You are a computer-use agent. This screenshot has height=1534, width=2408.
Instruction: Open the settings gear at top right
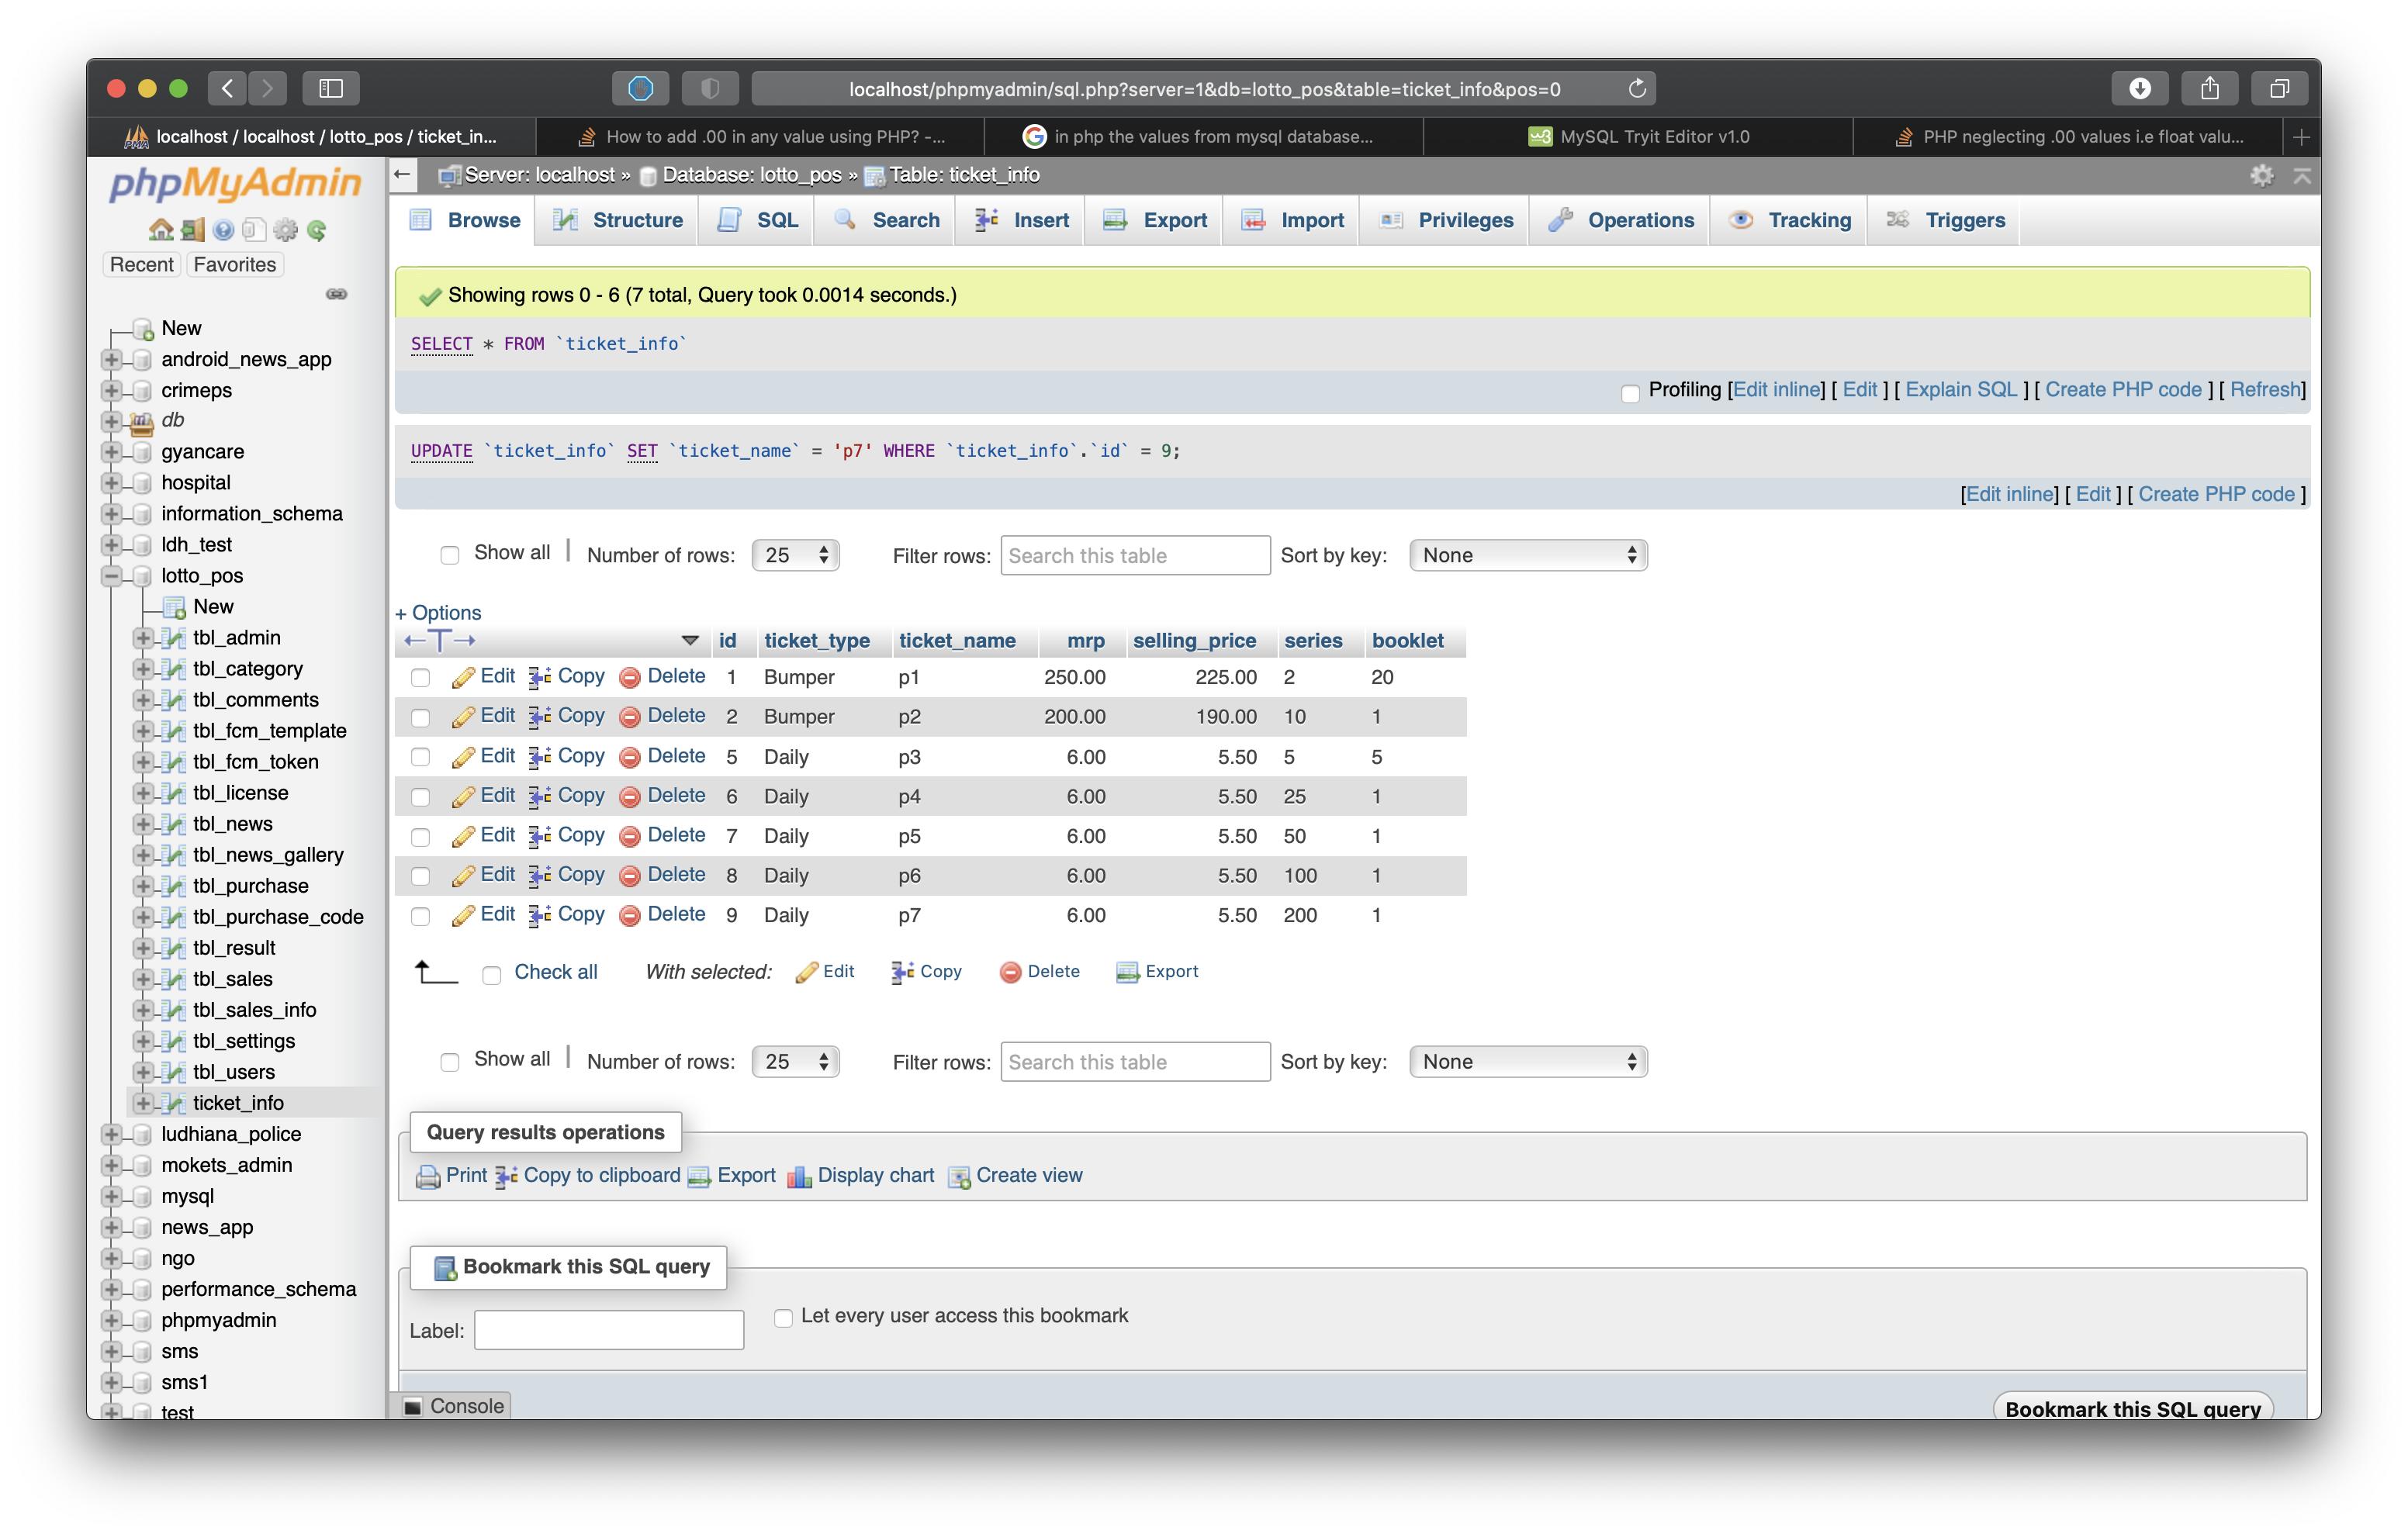(2262, 175)
